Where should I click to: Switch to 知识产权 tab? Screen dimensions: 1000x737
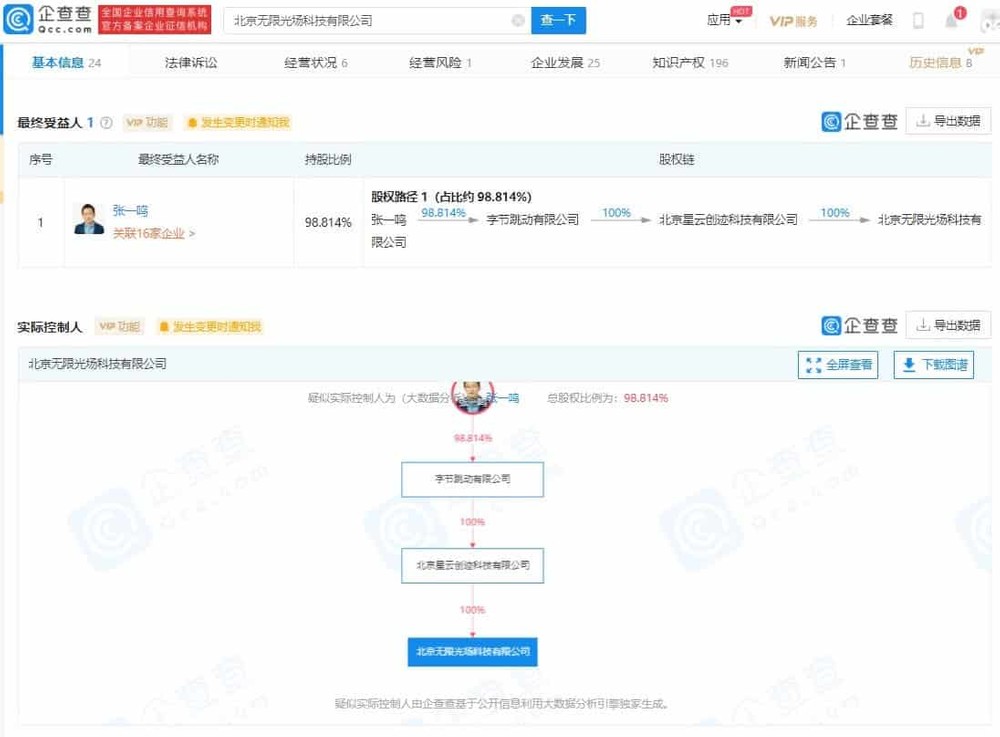(690, 62)
